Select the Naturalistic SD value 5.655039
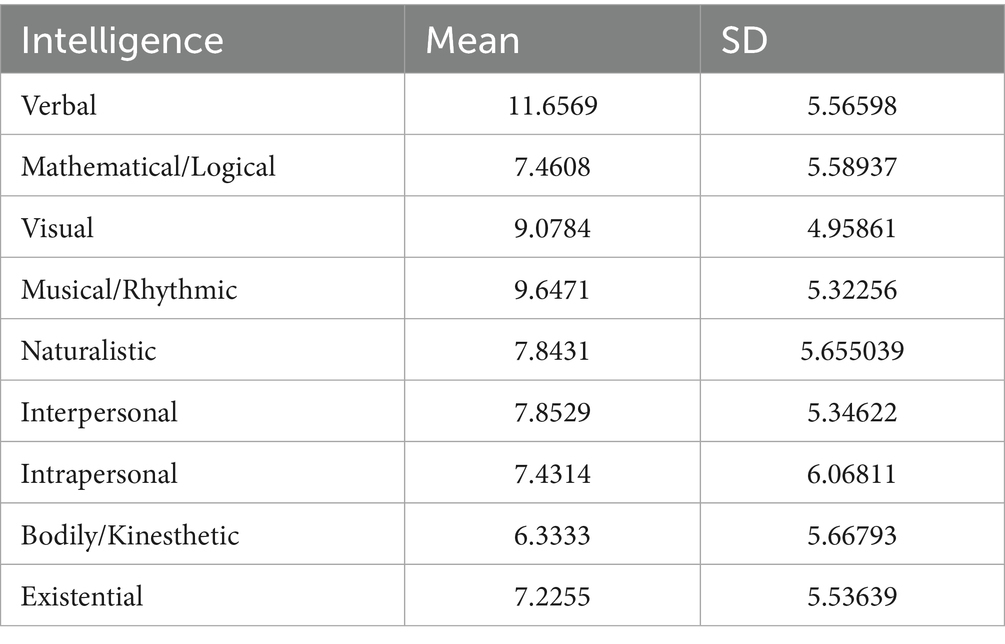The width and height of the screenshot is (1005, 644). tap(852, 351)
